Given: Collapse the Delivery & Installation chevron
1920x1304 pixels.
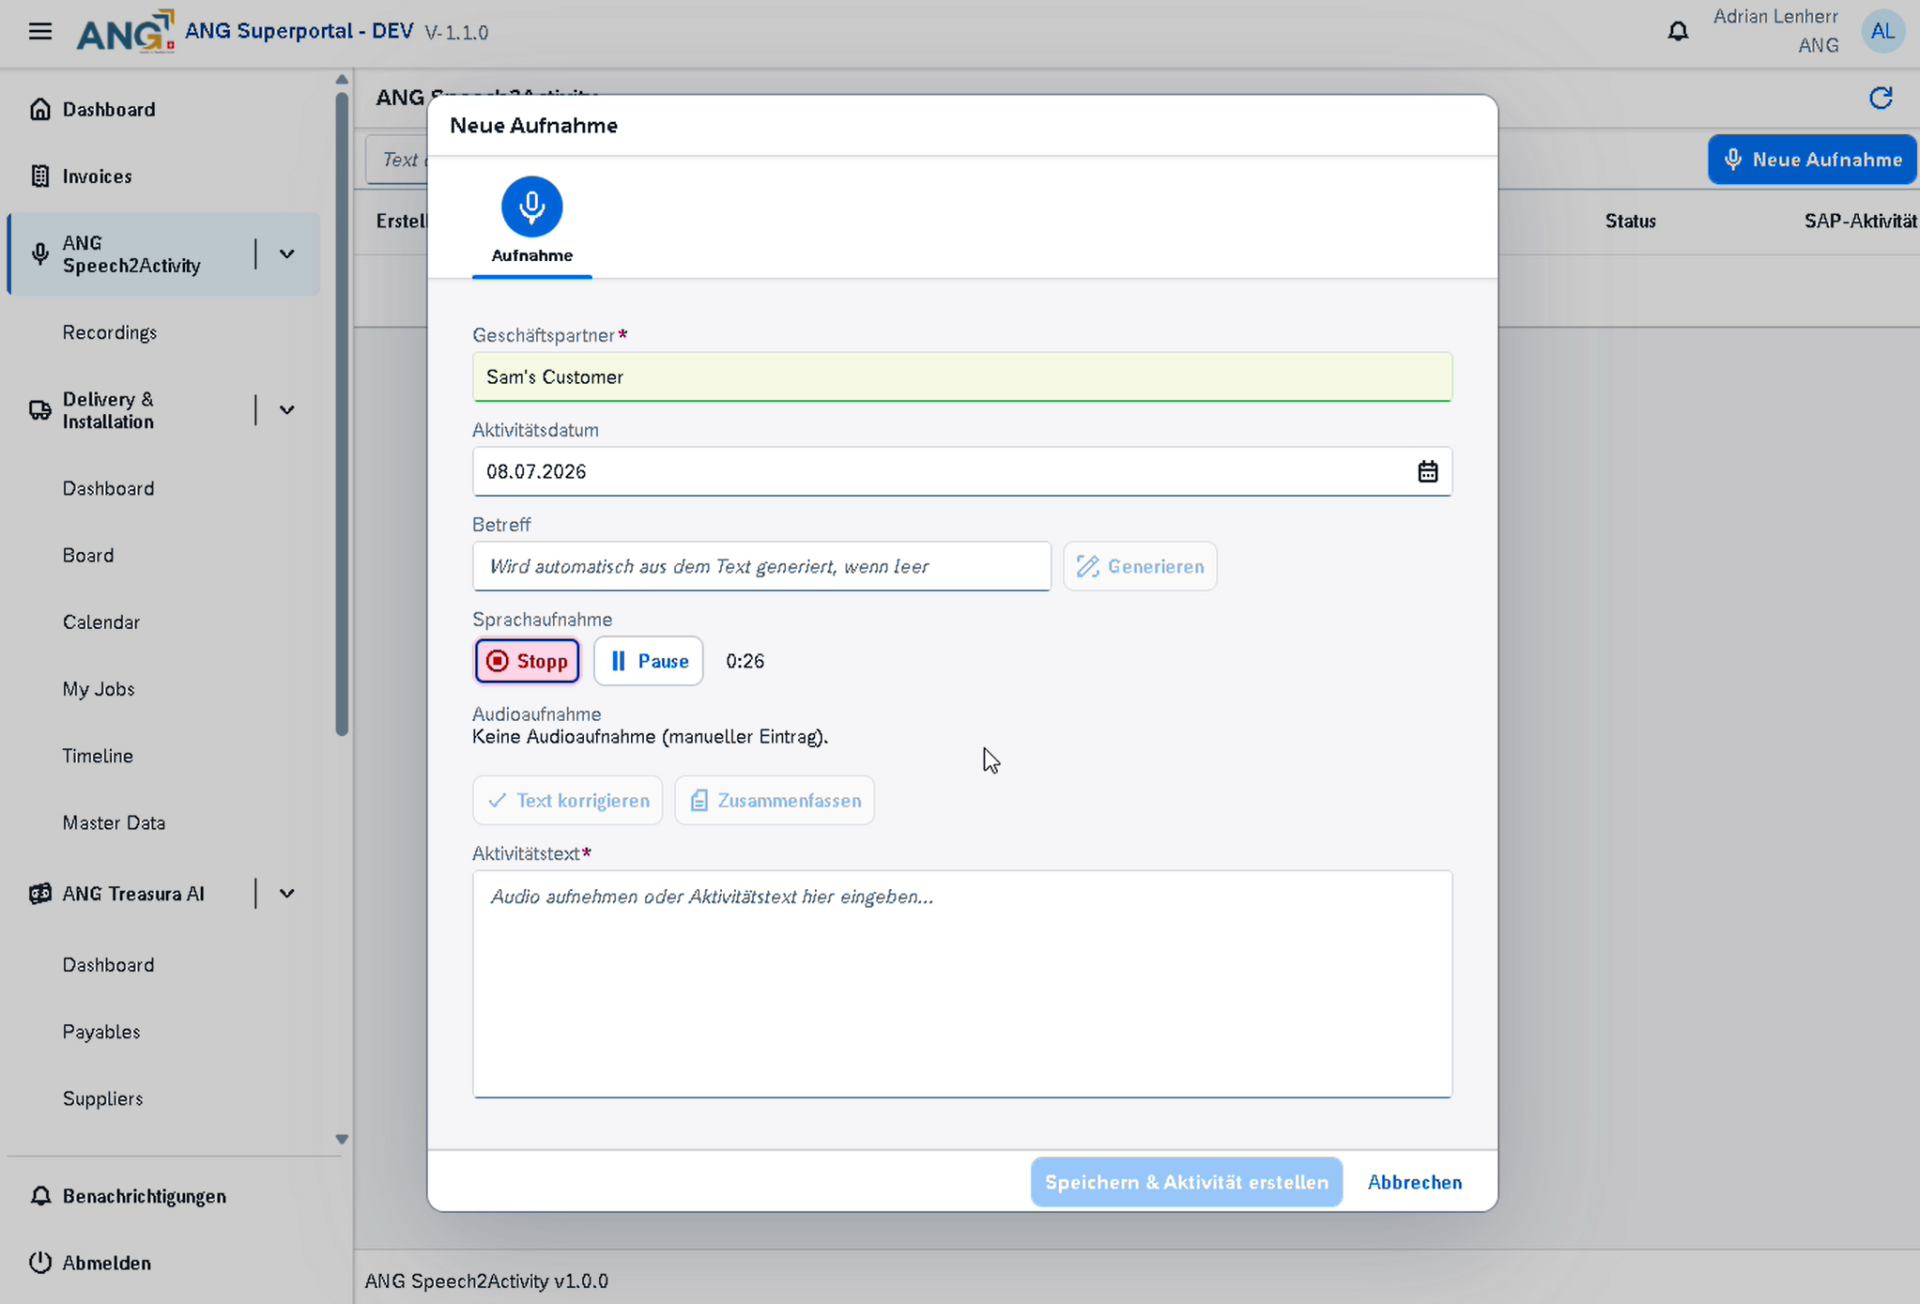Looking at the screenshot, I should click(x=287, y=410).
